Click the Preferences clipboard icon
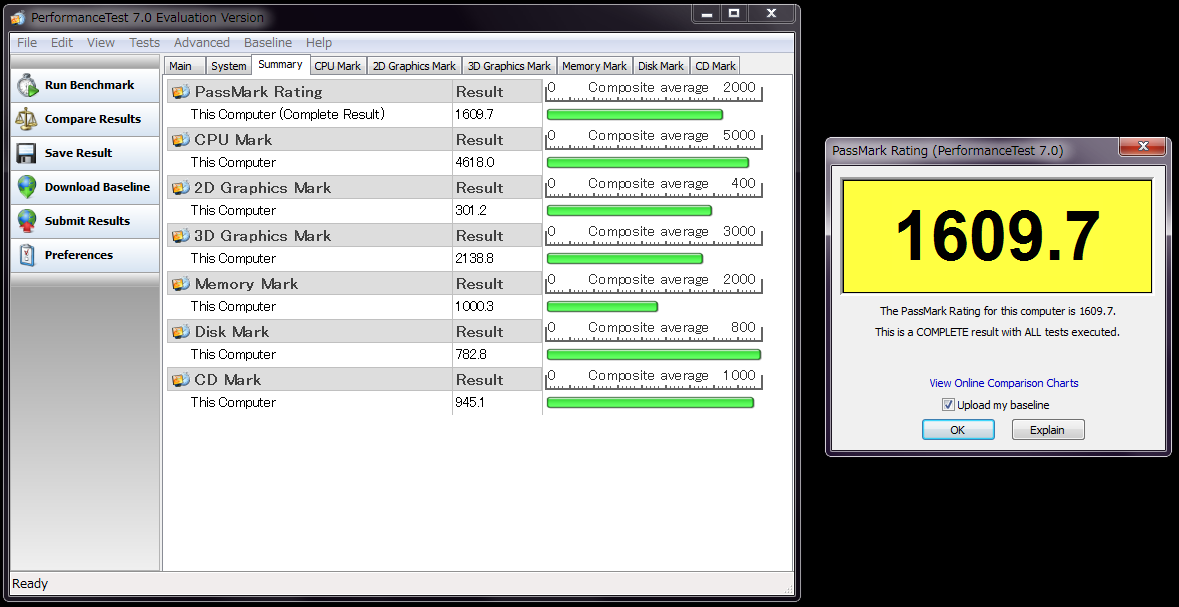 (26, 255)
